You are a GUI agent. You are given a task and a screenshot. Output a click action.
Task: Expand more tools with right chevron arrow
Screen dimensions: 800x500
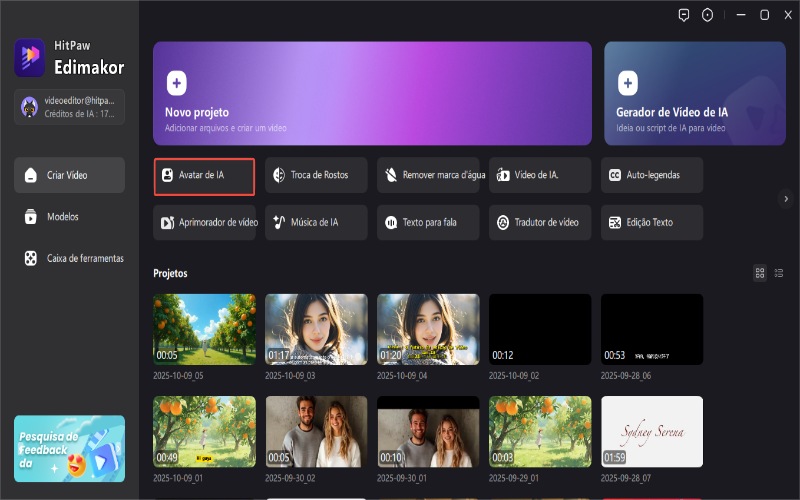786,199
